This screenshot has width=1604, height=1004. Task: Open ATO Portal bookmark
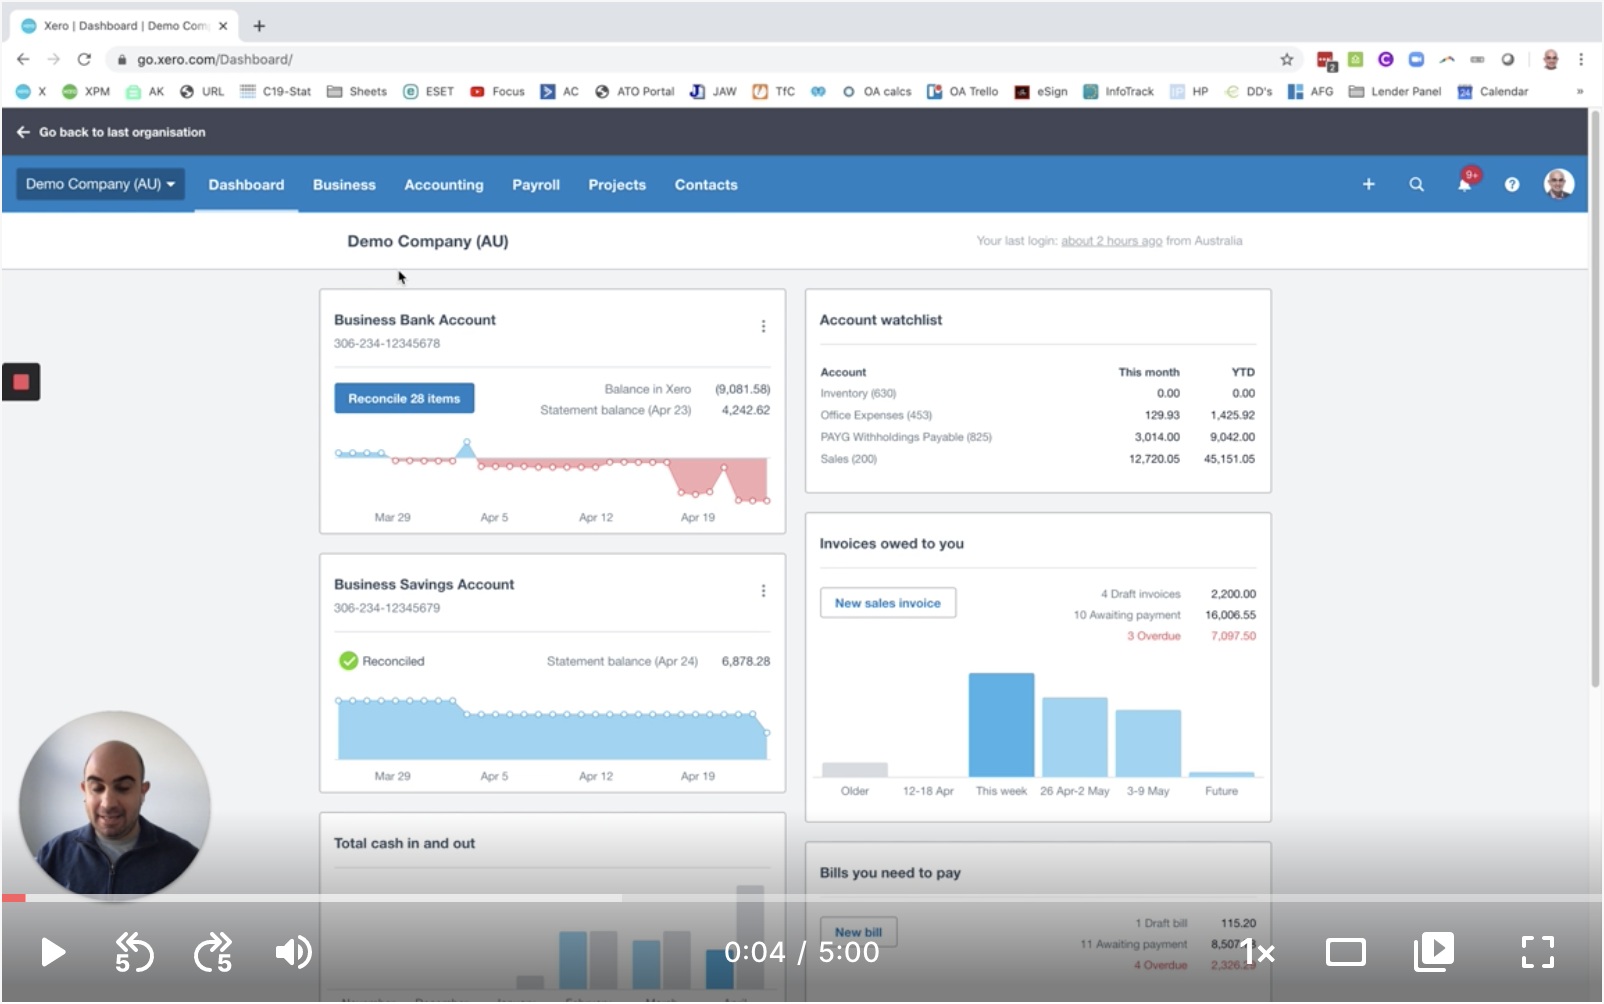[634, 91]
